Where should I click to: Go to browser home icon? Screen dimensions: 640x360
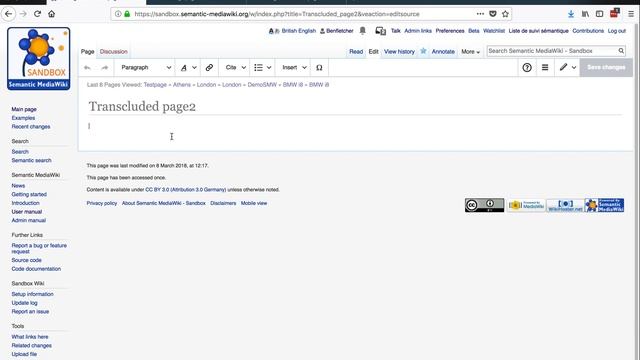51,14
